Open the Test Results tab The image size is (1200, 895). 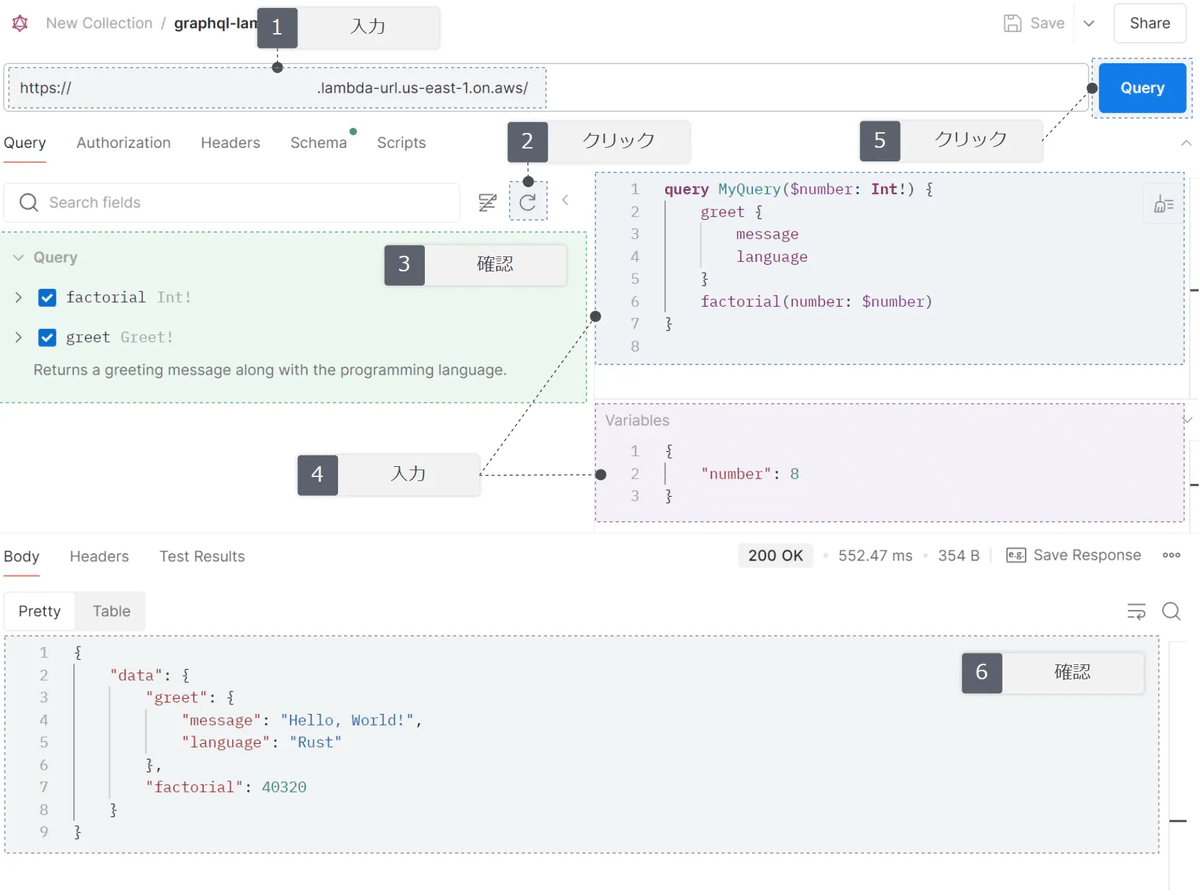[x=202, y=556]
